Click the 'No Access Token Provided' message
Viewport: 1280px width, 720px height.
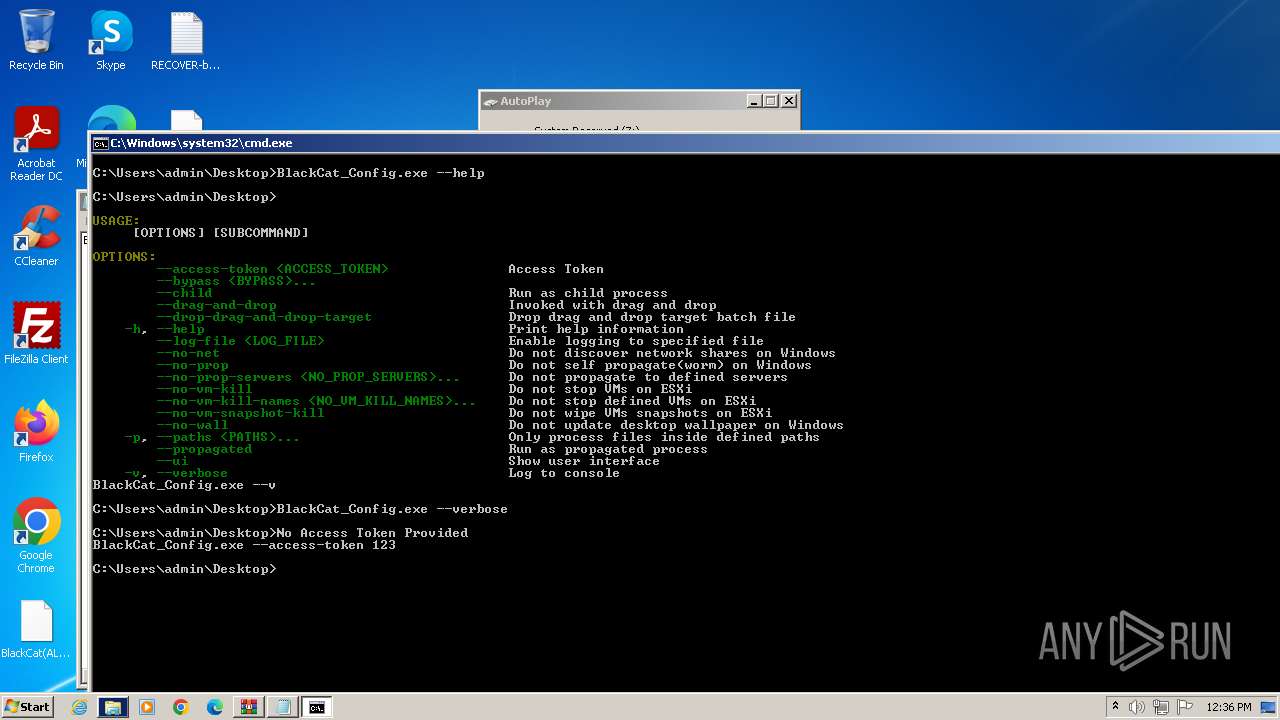click(372, 533)
